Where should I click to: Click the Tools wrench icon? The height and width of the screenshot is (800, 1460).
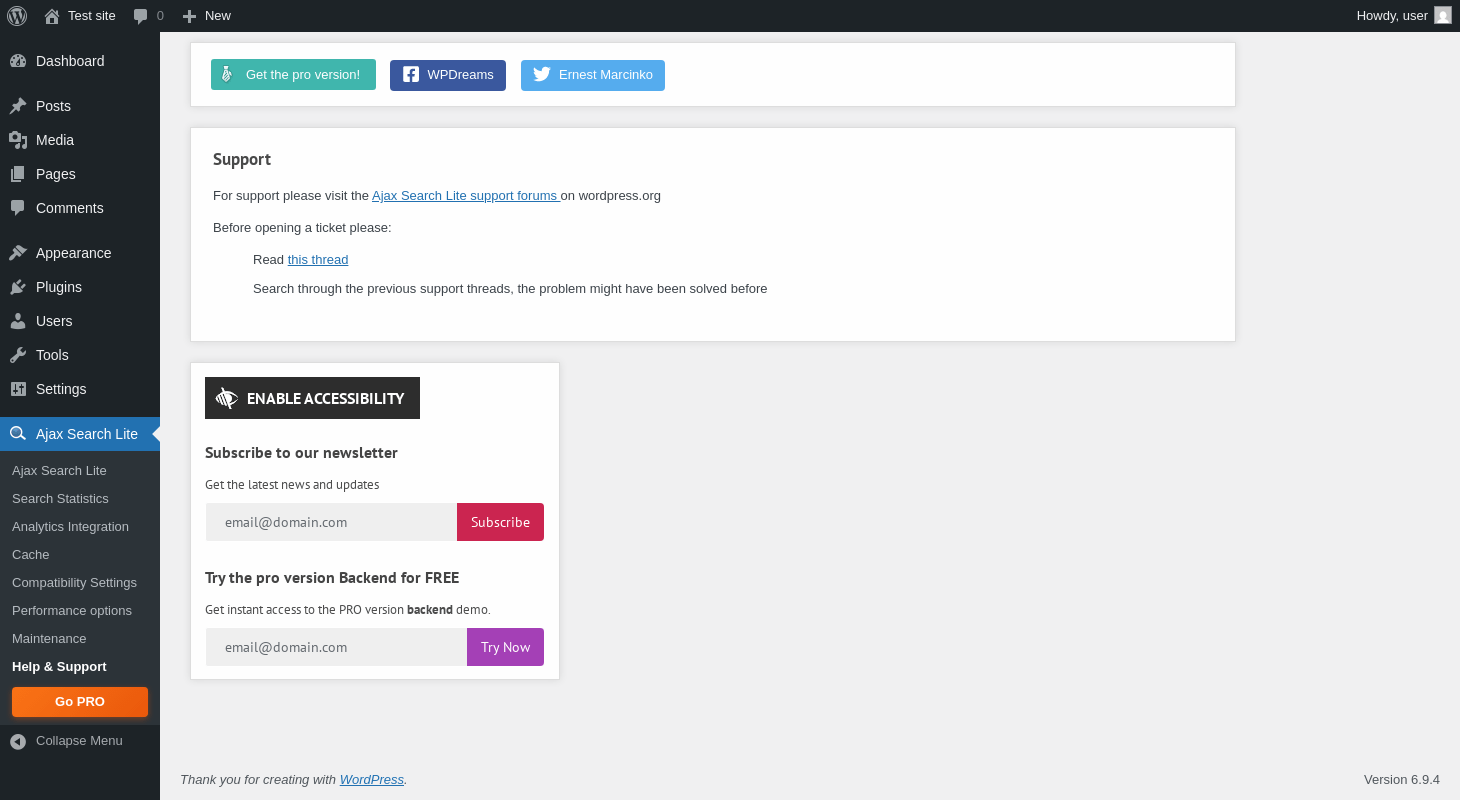pyautogui.click(x=18, y=355)
